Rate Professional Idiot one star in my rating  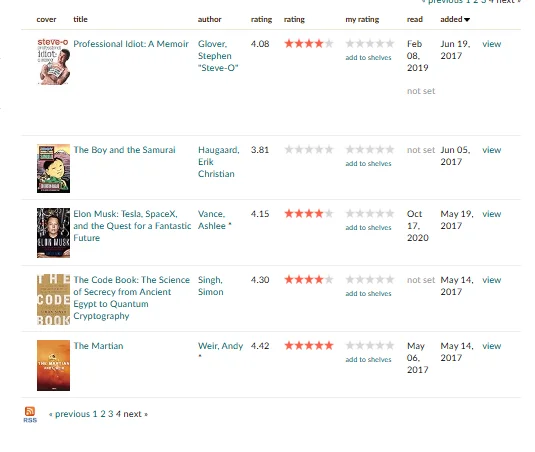pos(350,44)
